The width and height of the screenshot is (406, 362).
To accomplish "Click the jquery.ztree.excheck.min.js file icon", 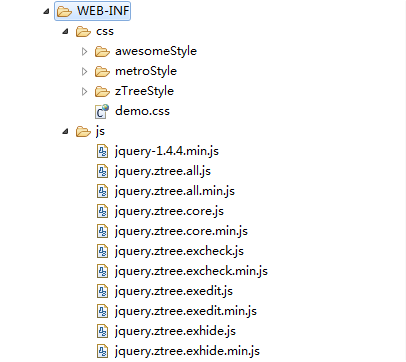I will [102, 271].
